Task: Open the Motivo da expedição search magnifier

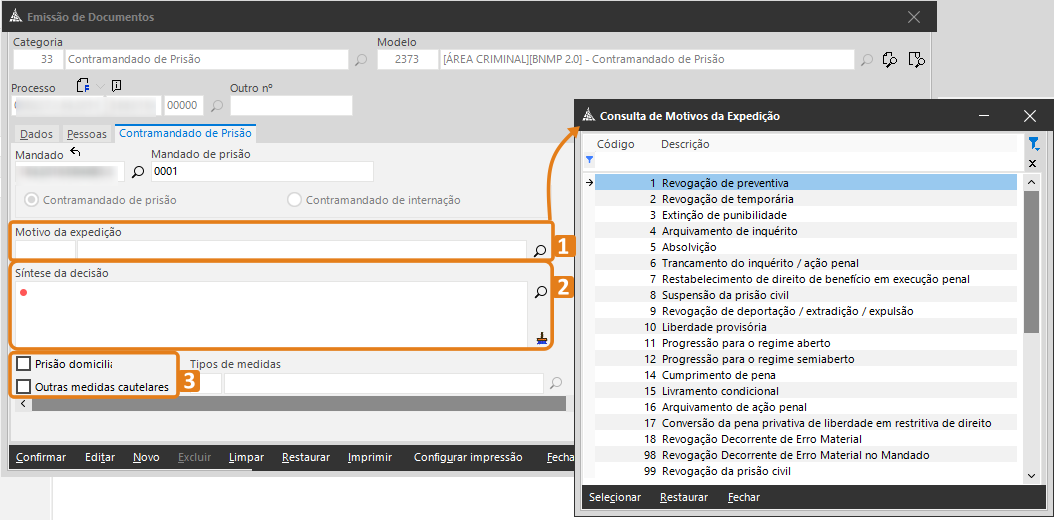Action: [540, 250]
